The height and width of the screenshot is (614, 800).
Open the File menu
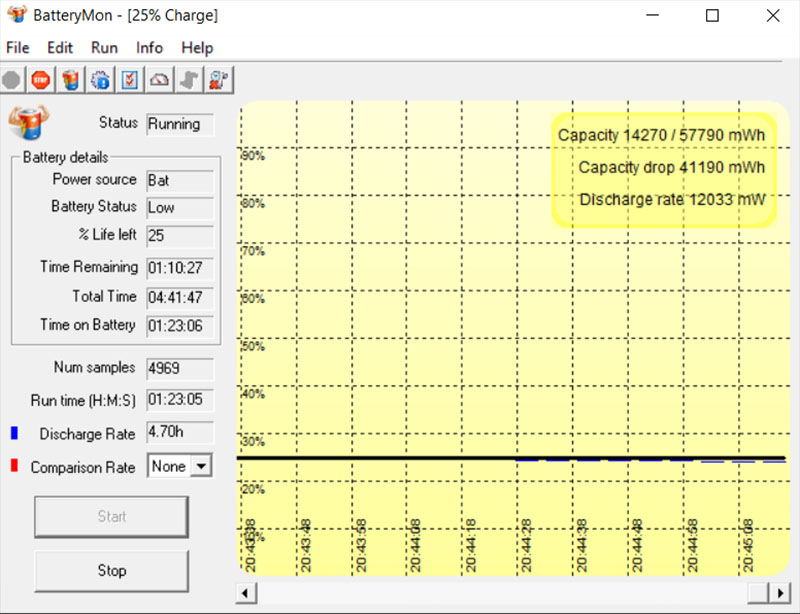[18, 47]
